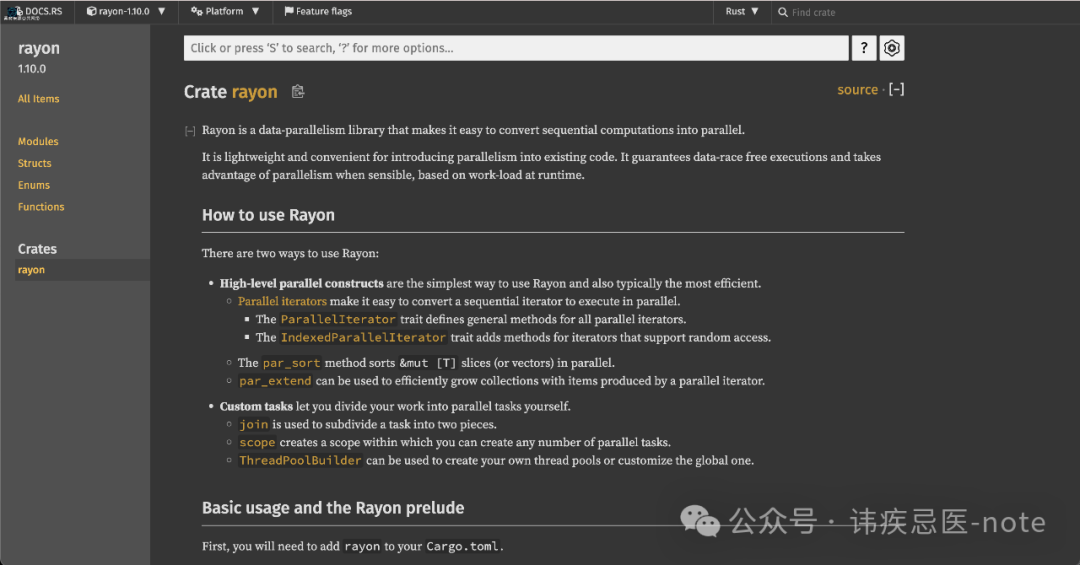This screenshot has width=1080, height=565.
Task: Click the '&mut [T]' code text
Action: tap(428, 363)
